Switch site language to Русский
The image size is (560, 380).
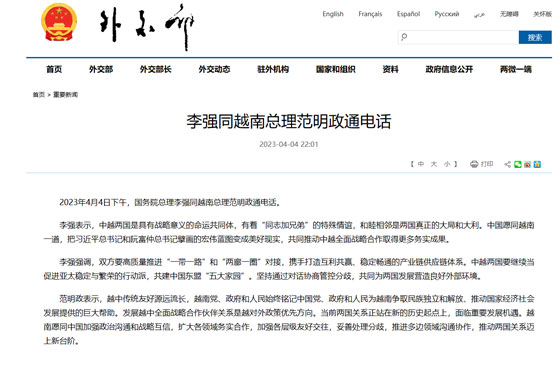pos(447,14)
